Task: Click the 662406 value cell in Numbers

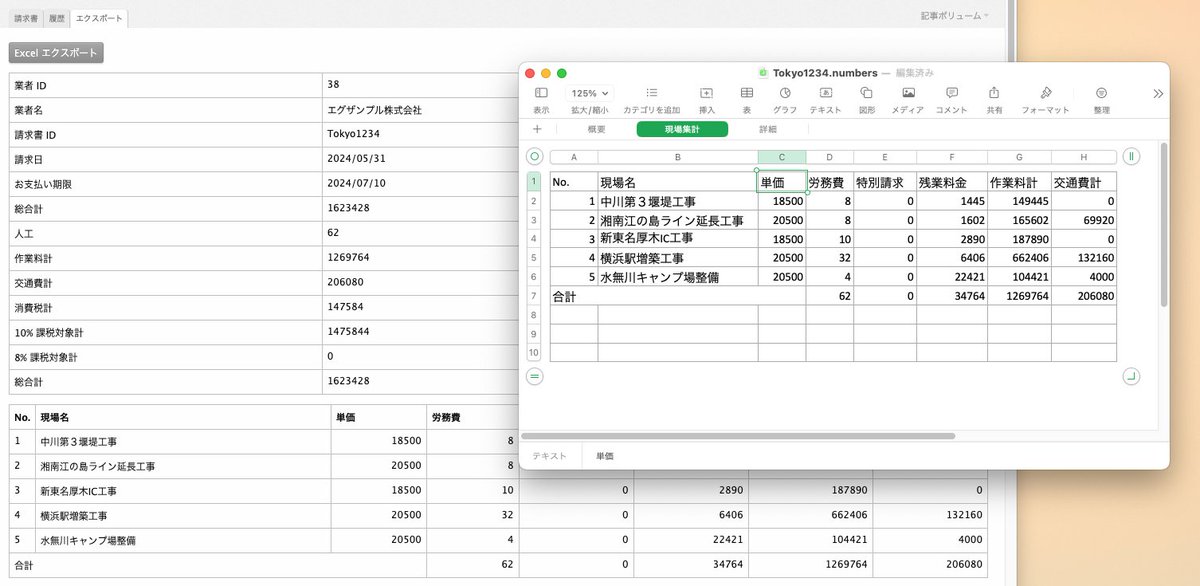Action: coord(1019,258)
